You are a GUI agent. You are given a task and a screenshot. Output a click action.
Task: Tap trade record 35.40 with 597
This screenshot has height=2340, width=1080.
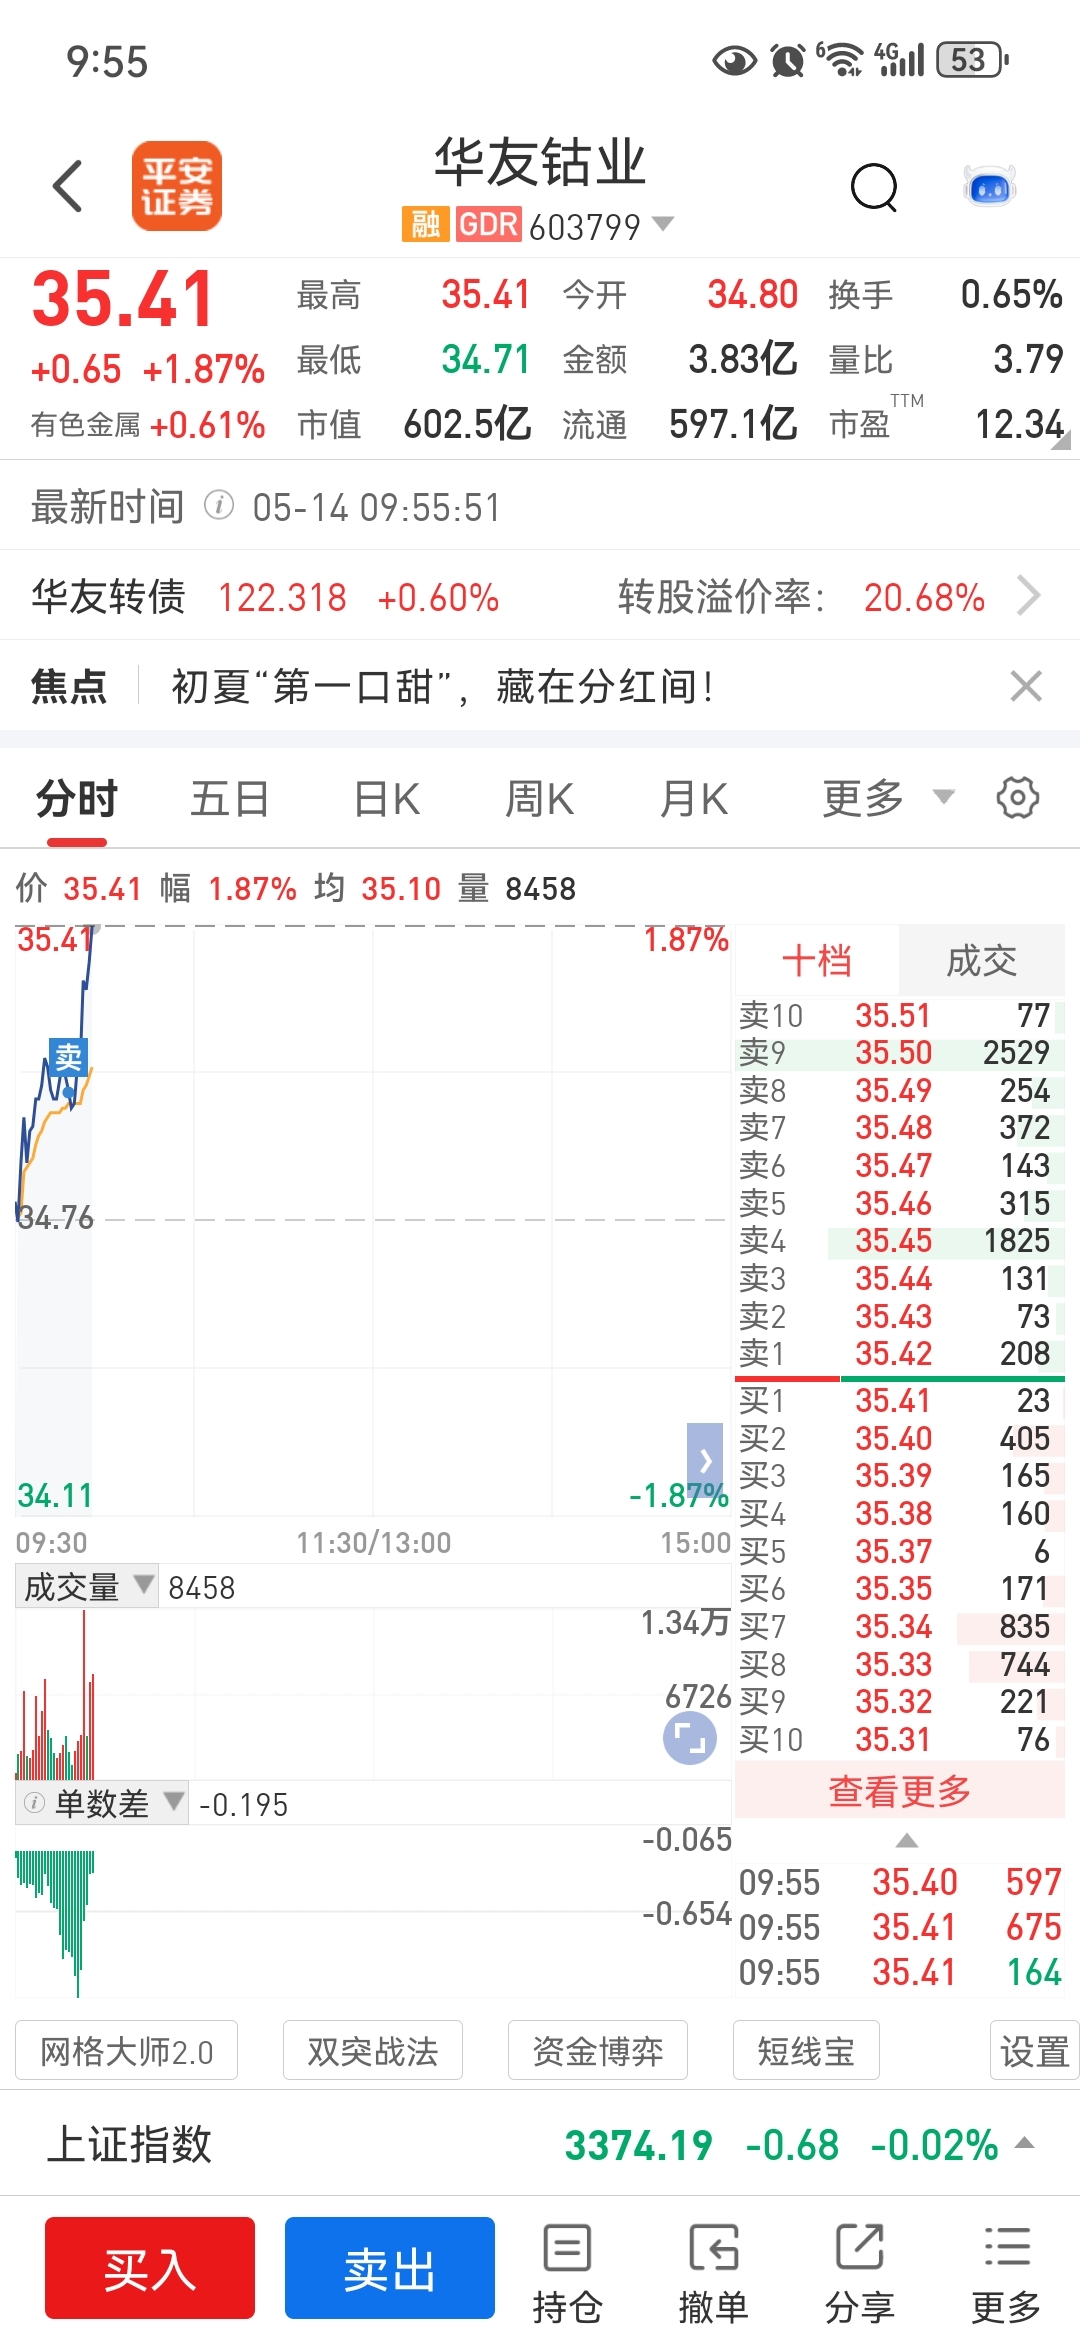(900, 1882)
